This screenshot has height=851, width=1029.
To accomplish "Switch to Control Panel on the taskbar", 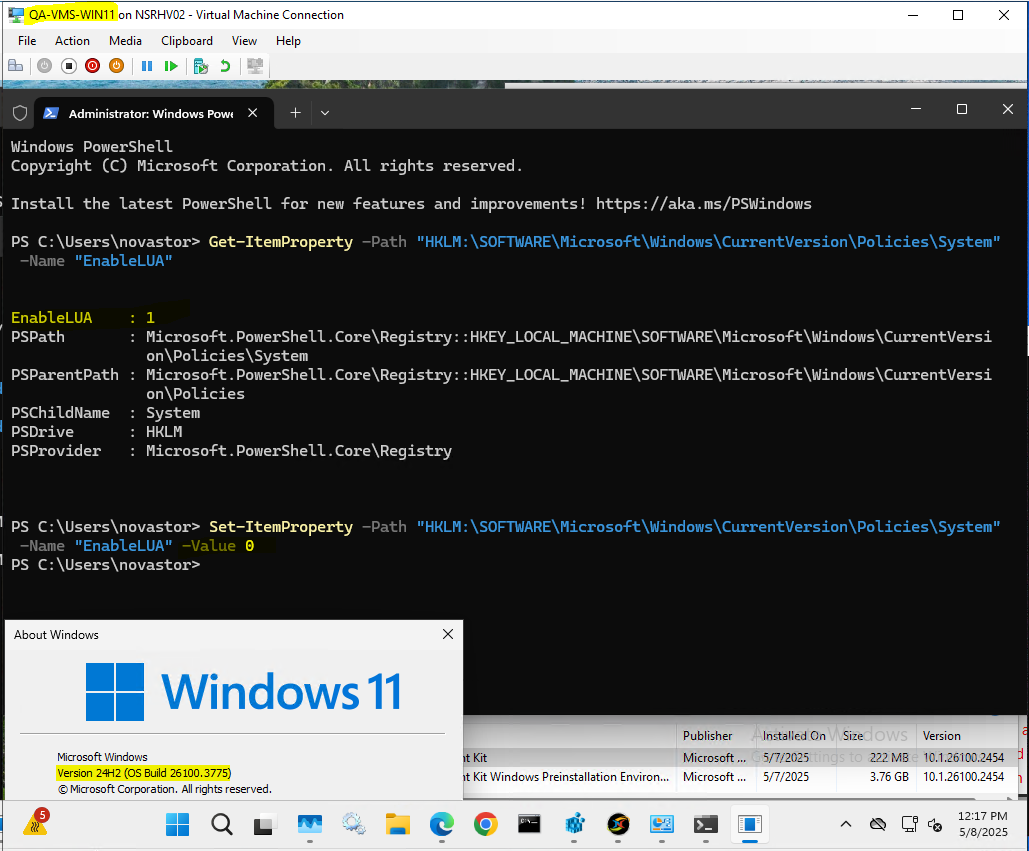I will (662, 824).
